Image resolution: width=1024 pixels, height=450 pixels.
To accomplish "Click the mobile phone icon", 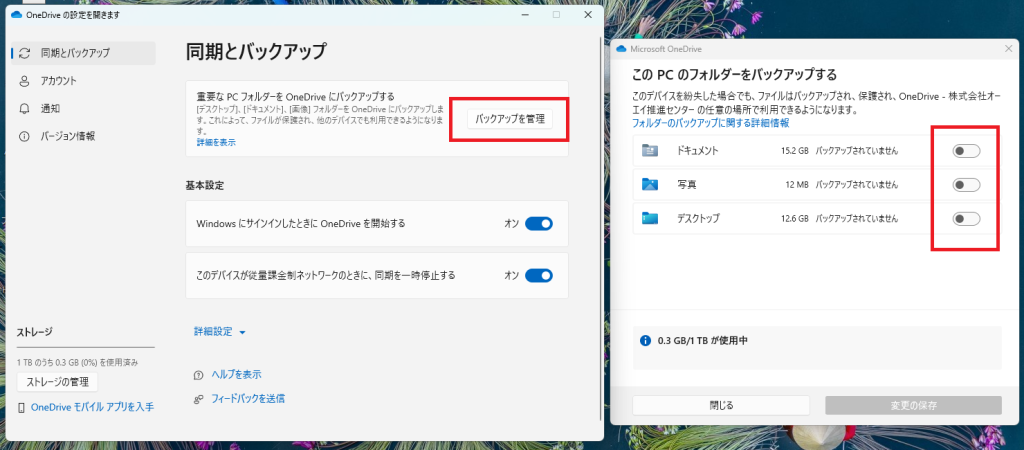I will (22, 408).
